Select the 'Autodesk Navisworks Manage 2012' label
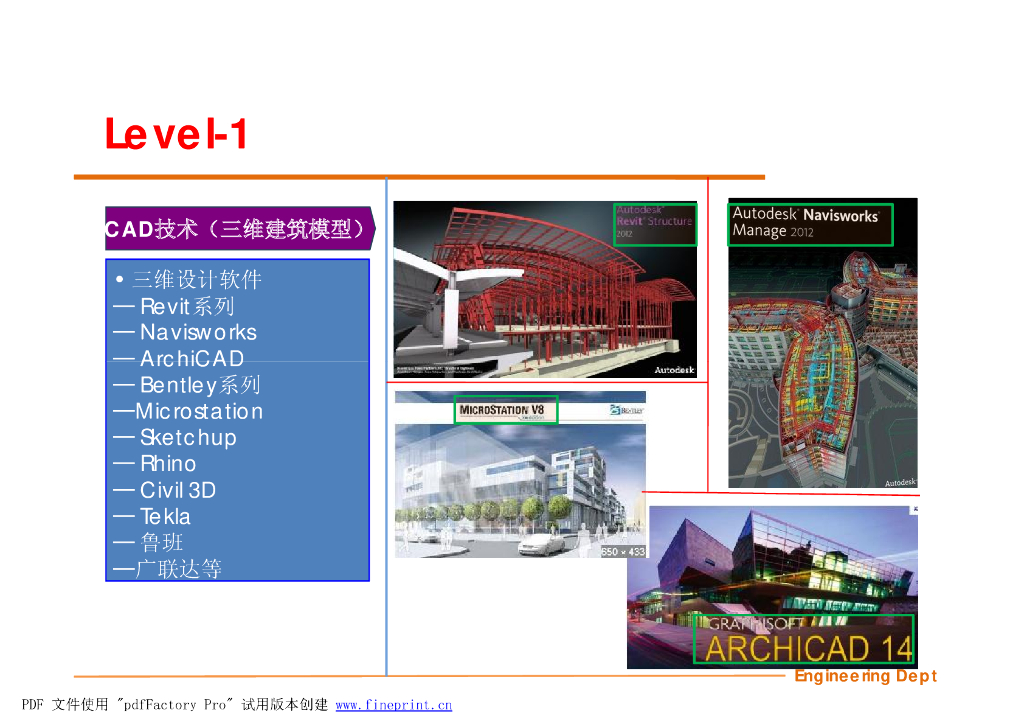 (810, 224)
